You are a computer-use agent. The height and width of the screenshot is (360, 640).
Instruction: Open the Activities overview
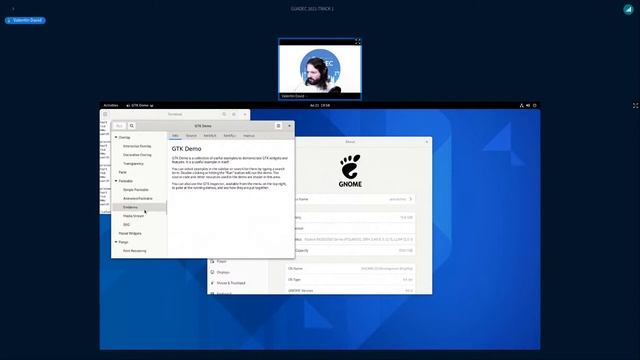(111, 105)
